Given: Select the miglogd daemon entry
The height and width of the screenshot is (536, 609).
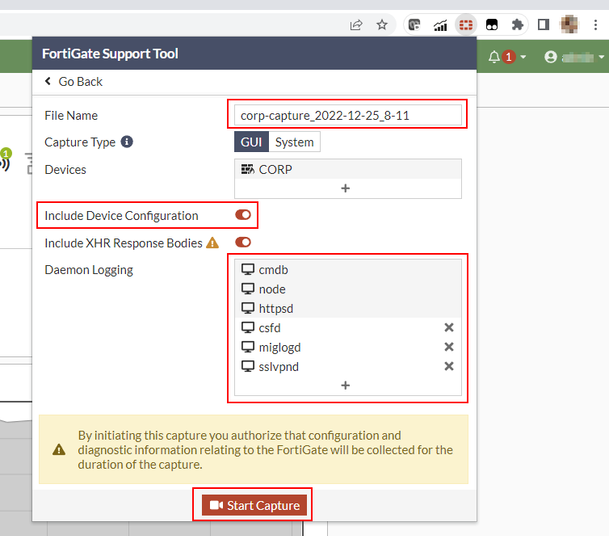Looking at the screenshot, I should (348, 347).
